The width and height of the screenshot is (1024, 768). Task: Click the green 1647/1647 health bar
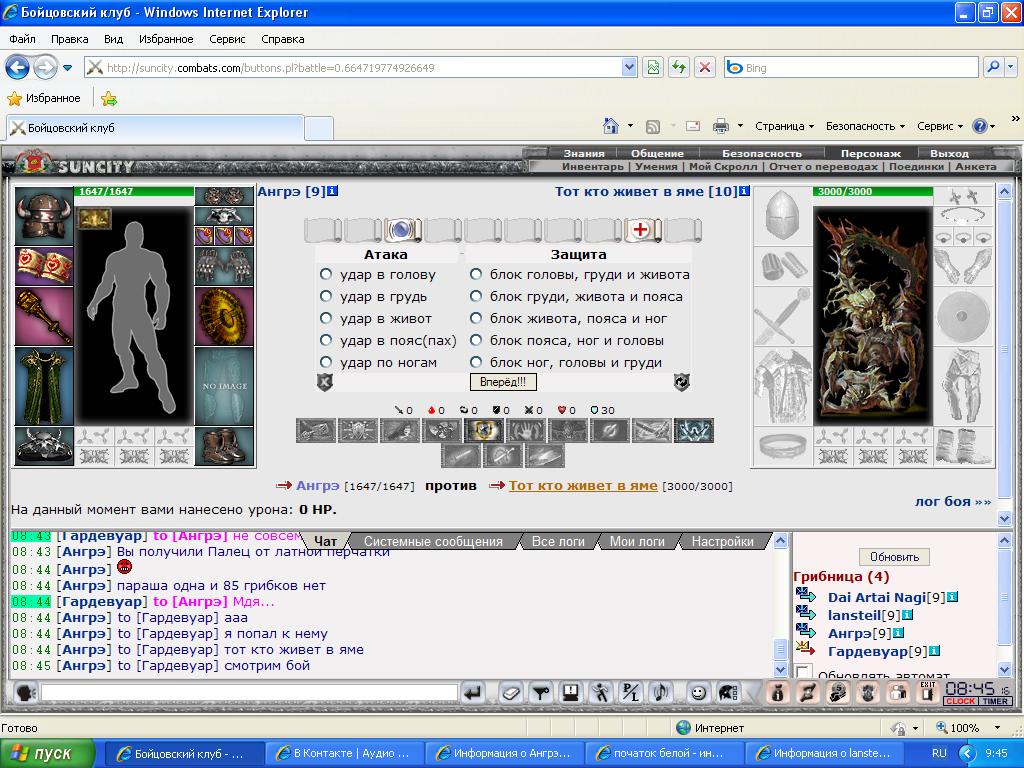tap(135, 191)
